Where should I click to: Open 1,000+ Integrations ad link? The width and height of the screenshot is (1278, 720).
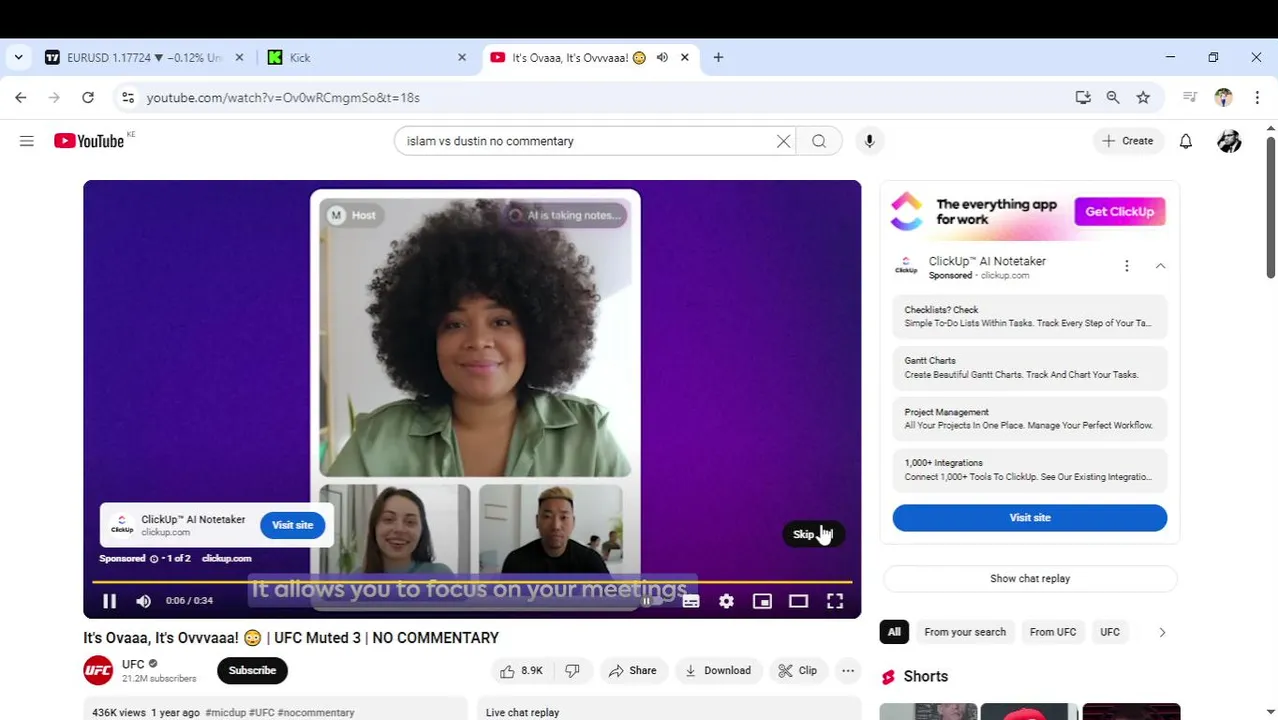tap(1029, 469)
